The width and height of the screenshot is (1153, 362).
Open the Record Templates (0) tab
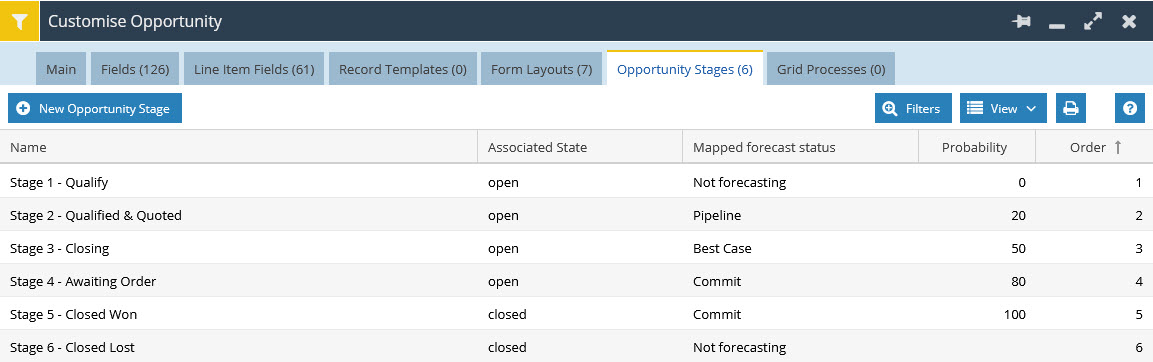(x=403, y=69)
